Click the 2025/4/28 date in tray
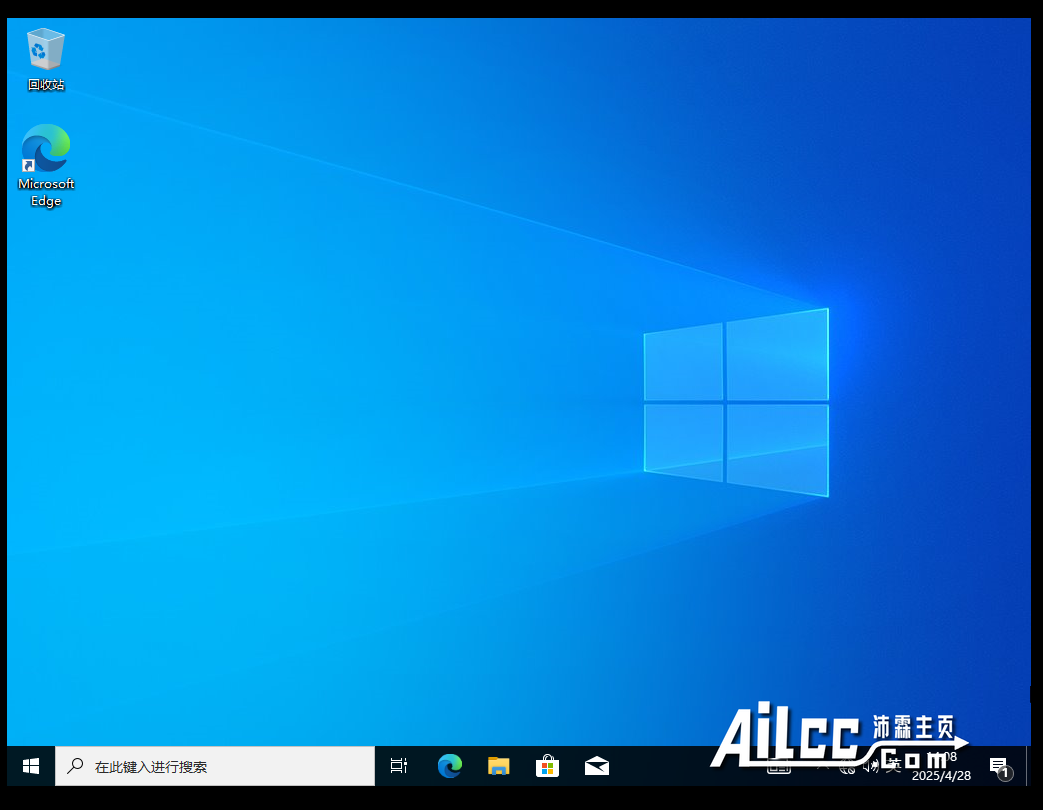This screenshot has width=1043, height=810. (x=941, y=775)
